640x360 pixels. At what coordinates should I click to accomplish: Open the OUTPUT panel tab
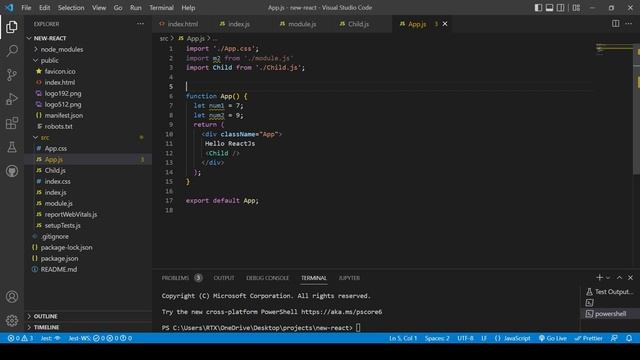[224, 278]
